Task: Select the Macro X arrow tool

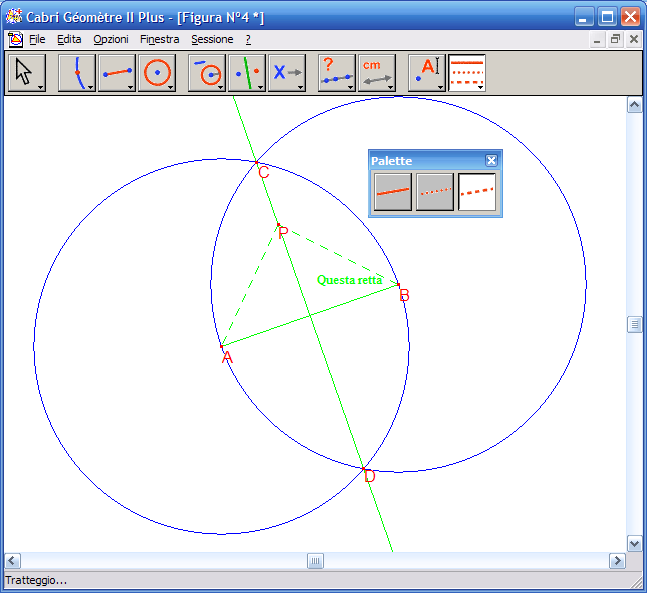Action: [x=287, y=73]
